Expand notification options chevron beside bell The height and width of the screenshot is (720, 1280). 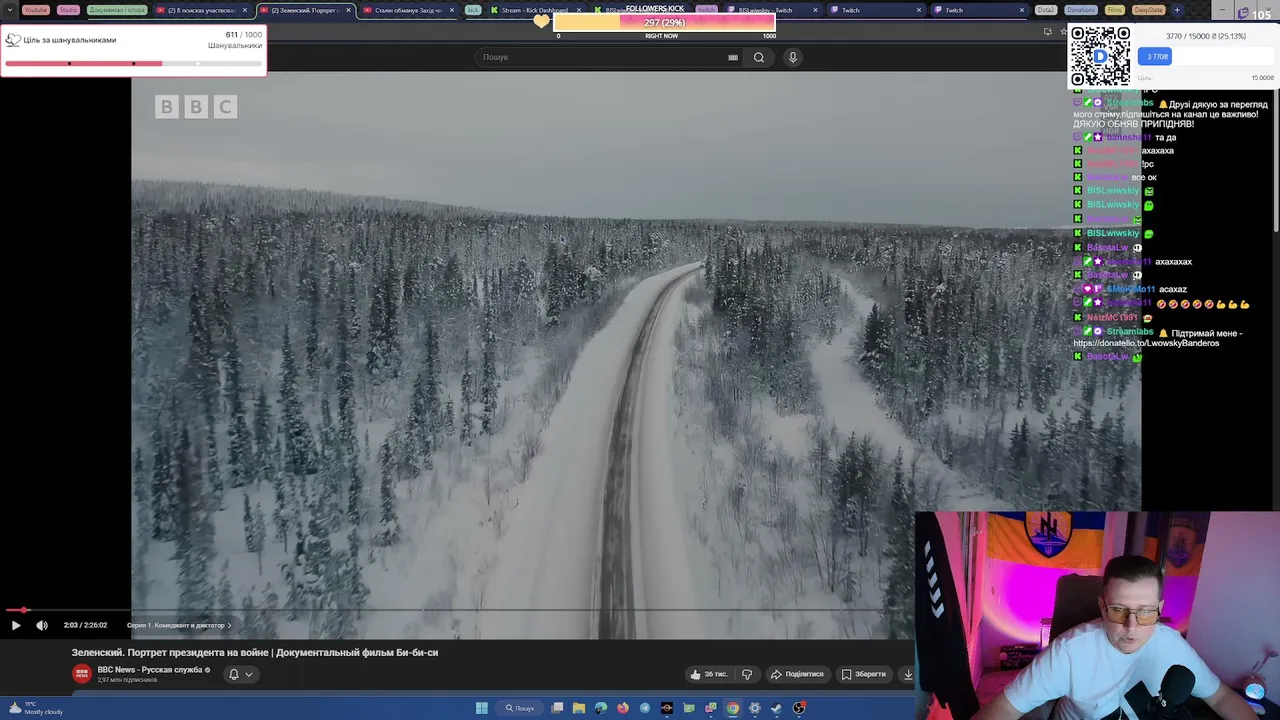(249, 674)
